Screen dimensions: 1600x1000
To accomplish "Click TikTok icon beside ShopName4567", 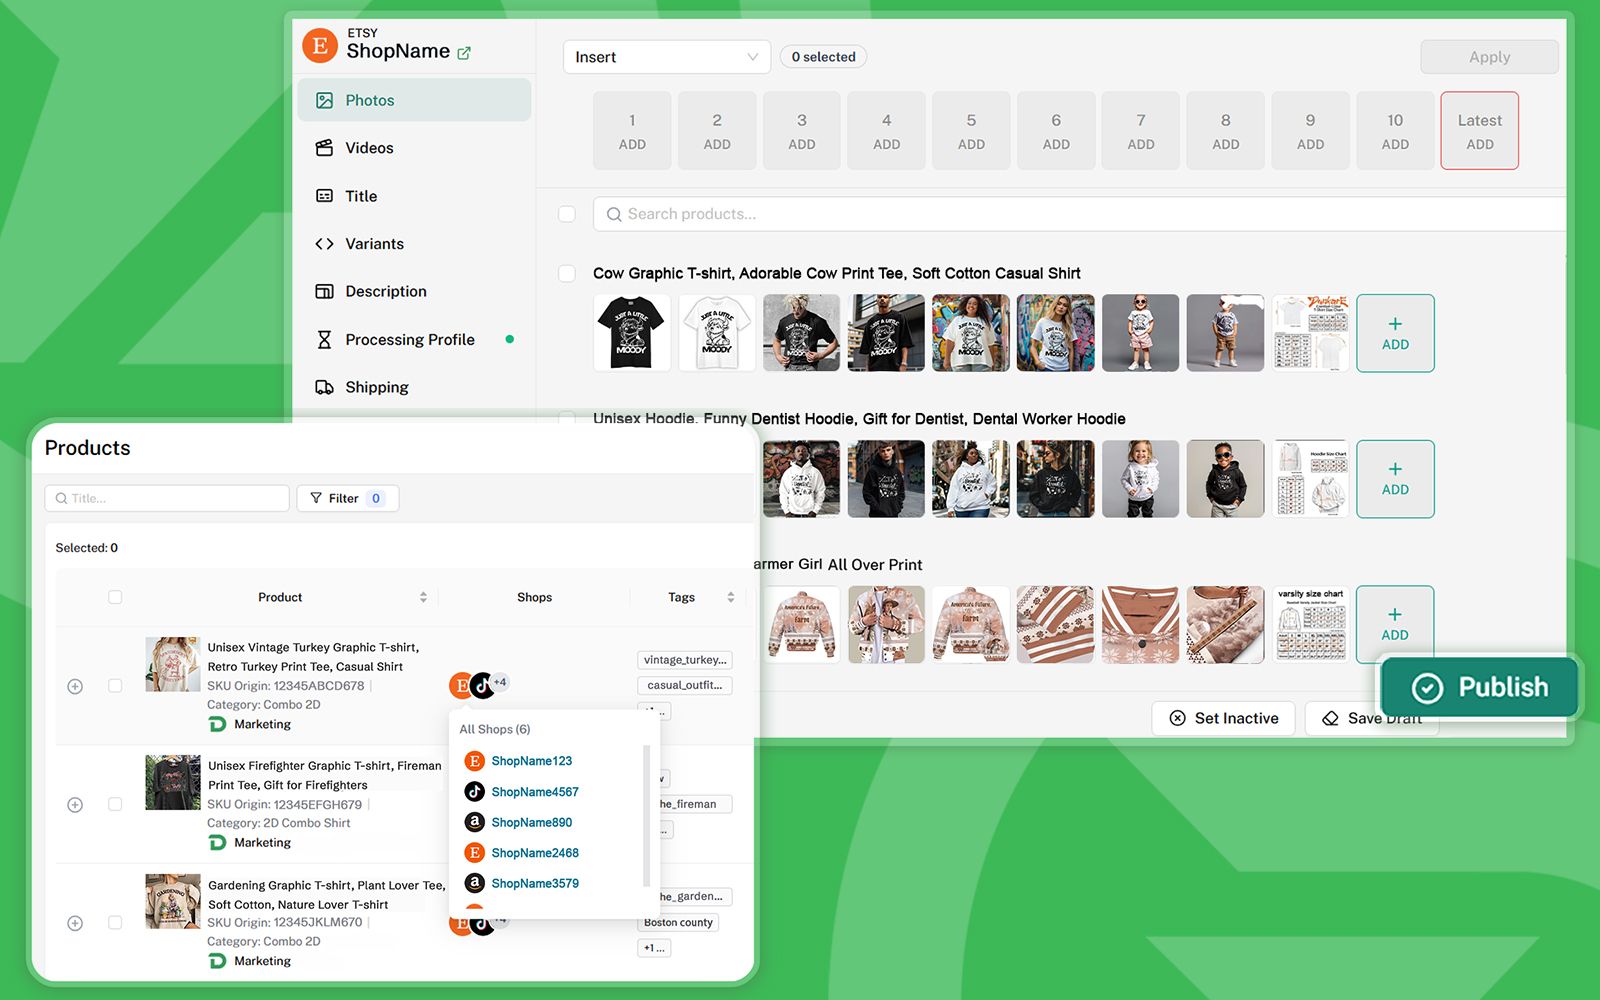I will point(475,792).
